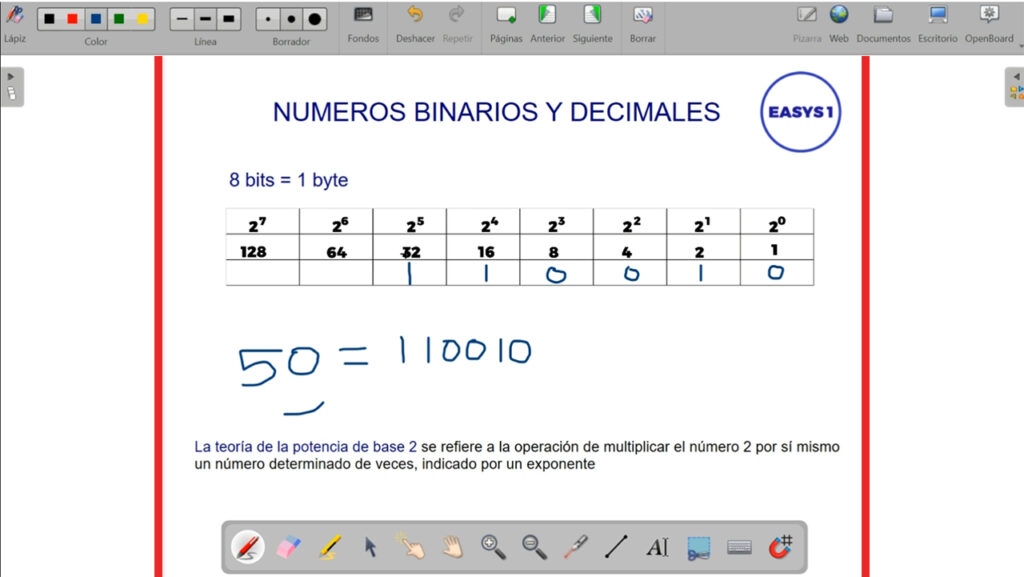Choose the smallest eraser size
This screenshot has width=1024, height=577.
coord(268,19)
